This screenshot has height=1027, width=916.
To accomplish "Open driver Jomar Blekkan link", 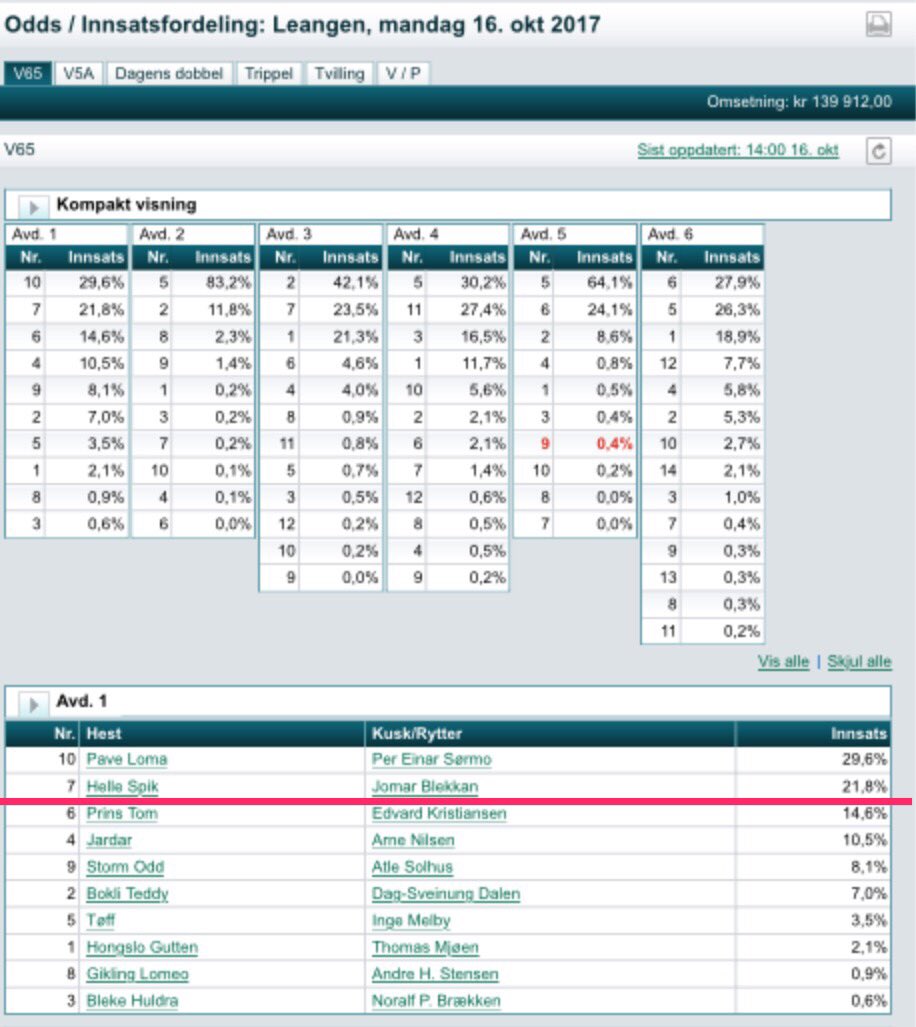I will coord(425,787).
